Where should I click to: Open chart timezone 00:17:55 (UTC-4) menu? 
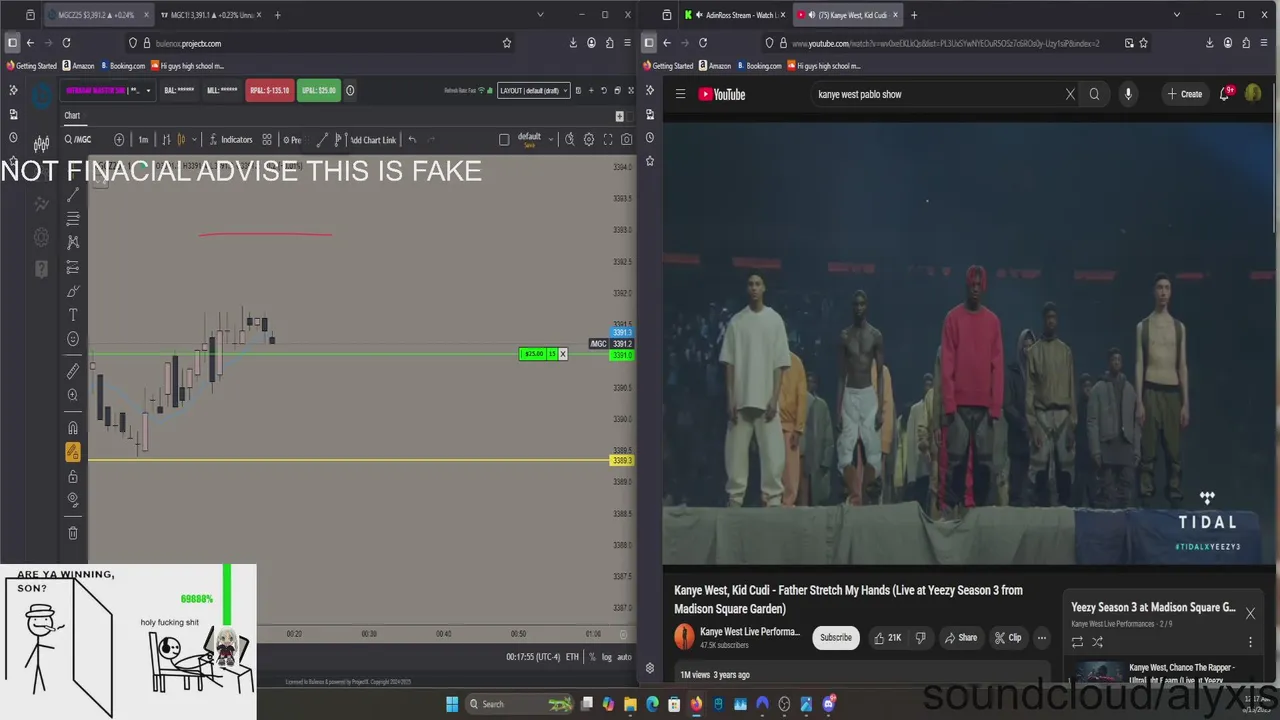(x=533, y=657)
